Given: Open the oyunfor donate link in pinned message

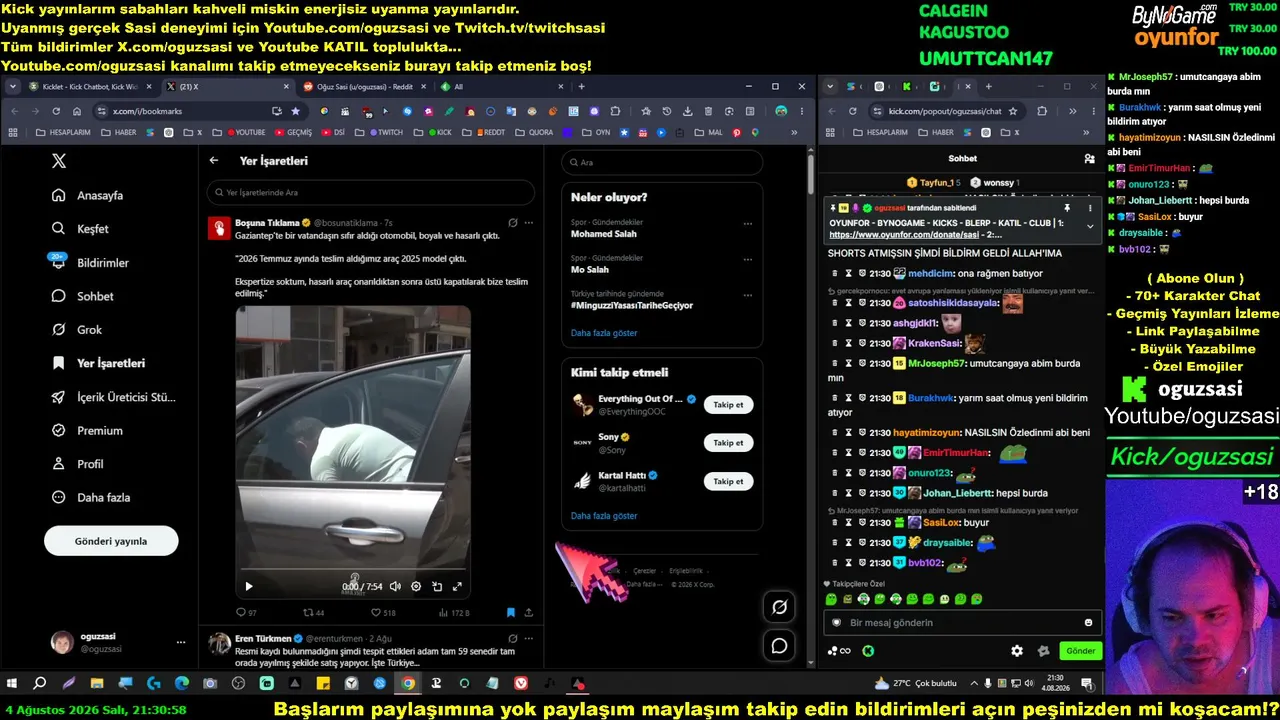Looking at the screenshot, I should click(x=904, y=235).
